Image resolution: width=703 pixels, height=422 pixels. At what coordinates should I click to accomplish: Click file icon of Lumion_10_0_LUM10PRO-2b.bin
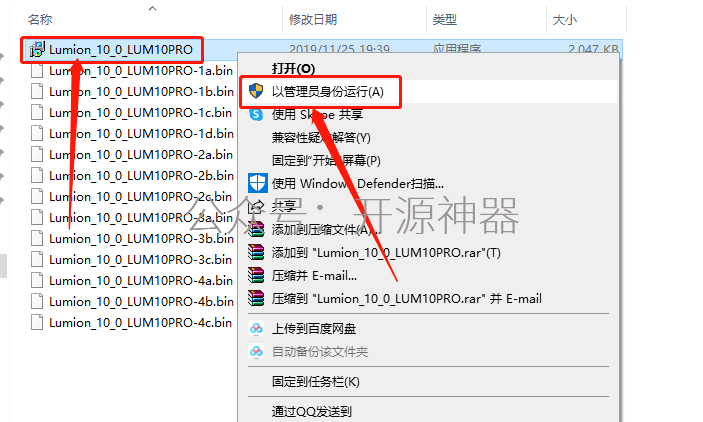tap(37, 176)
